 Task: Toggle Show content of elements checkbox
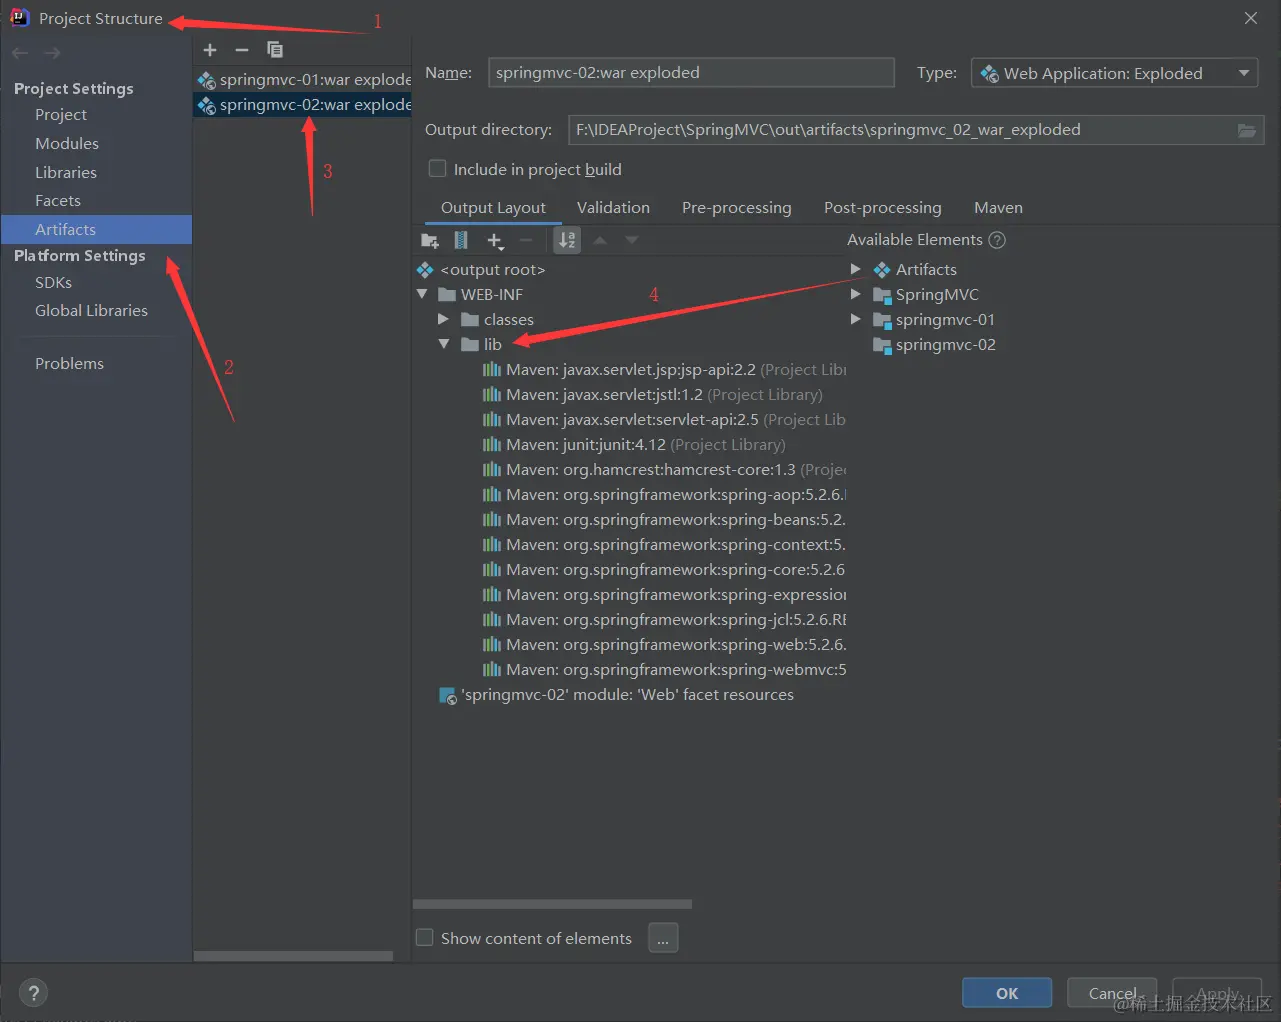(x=424, y=938)
